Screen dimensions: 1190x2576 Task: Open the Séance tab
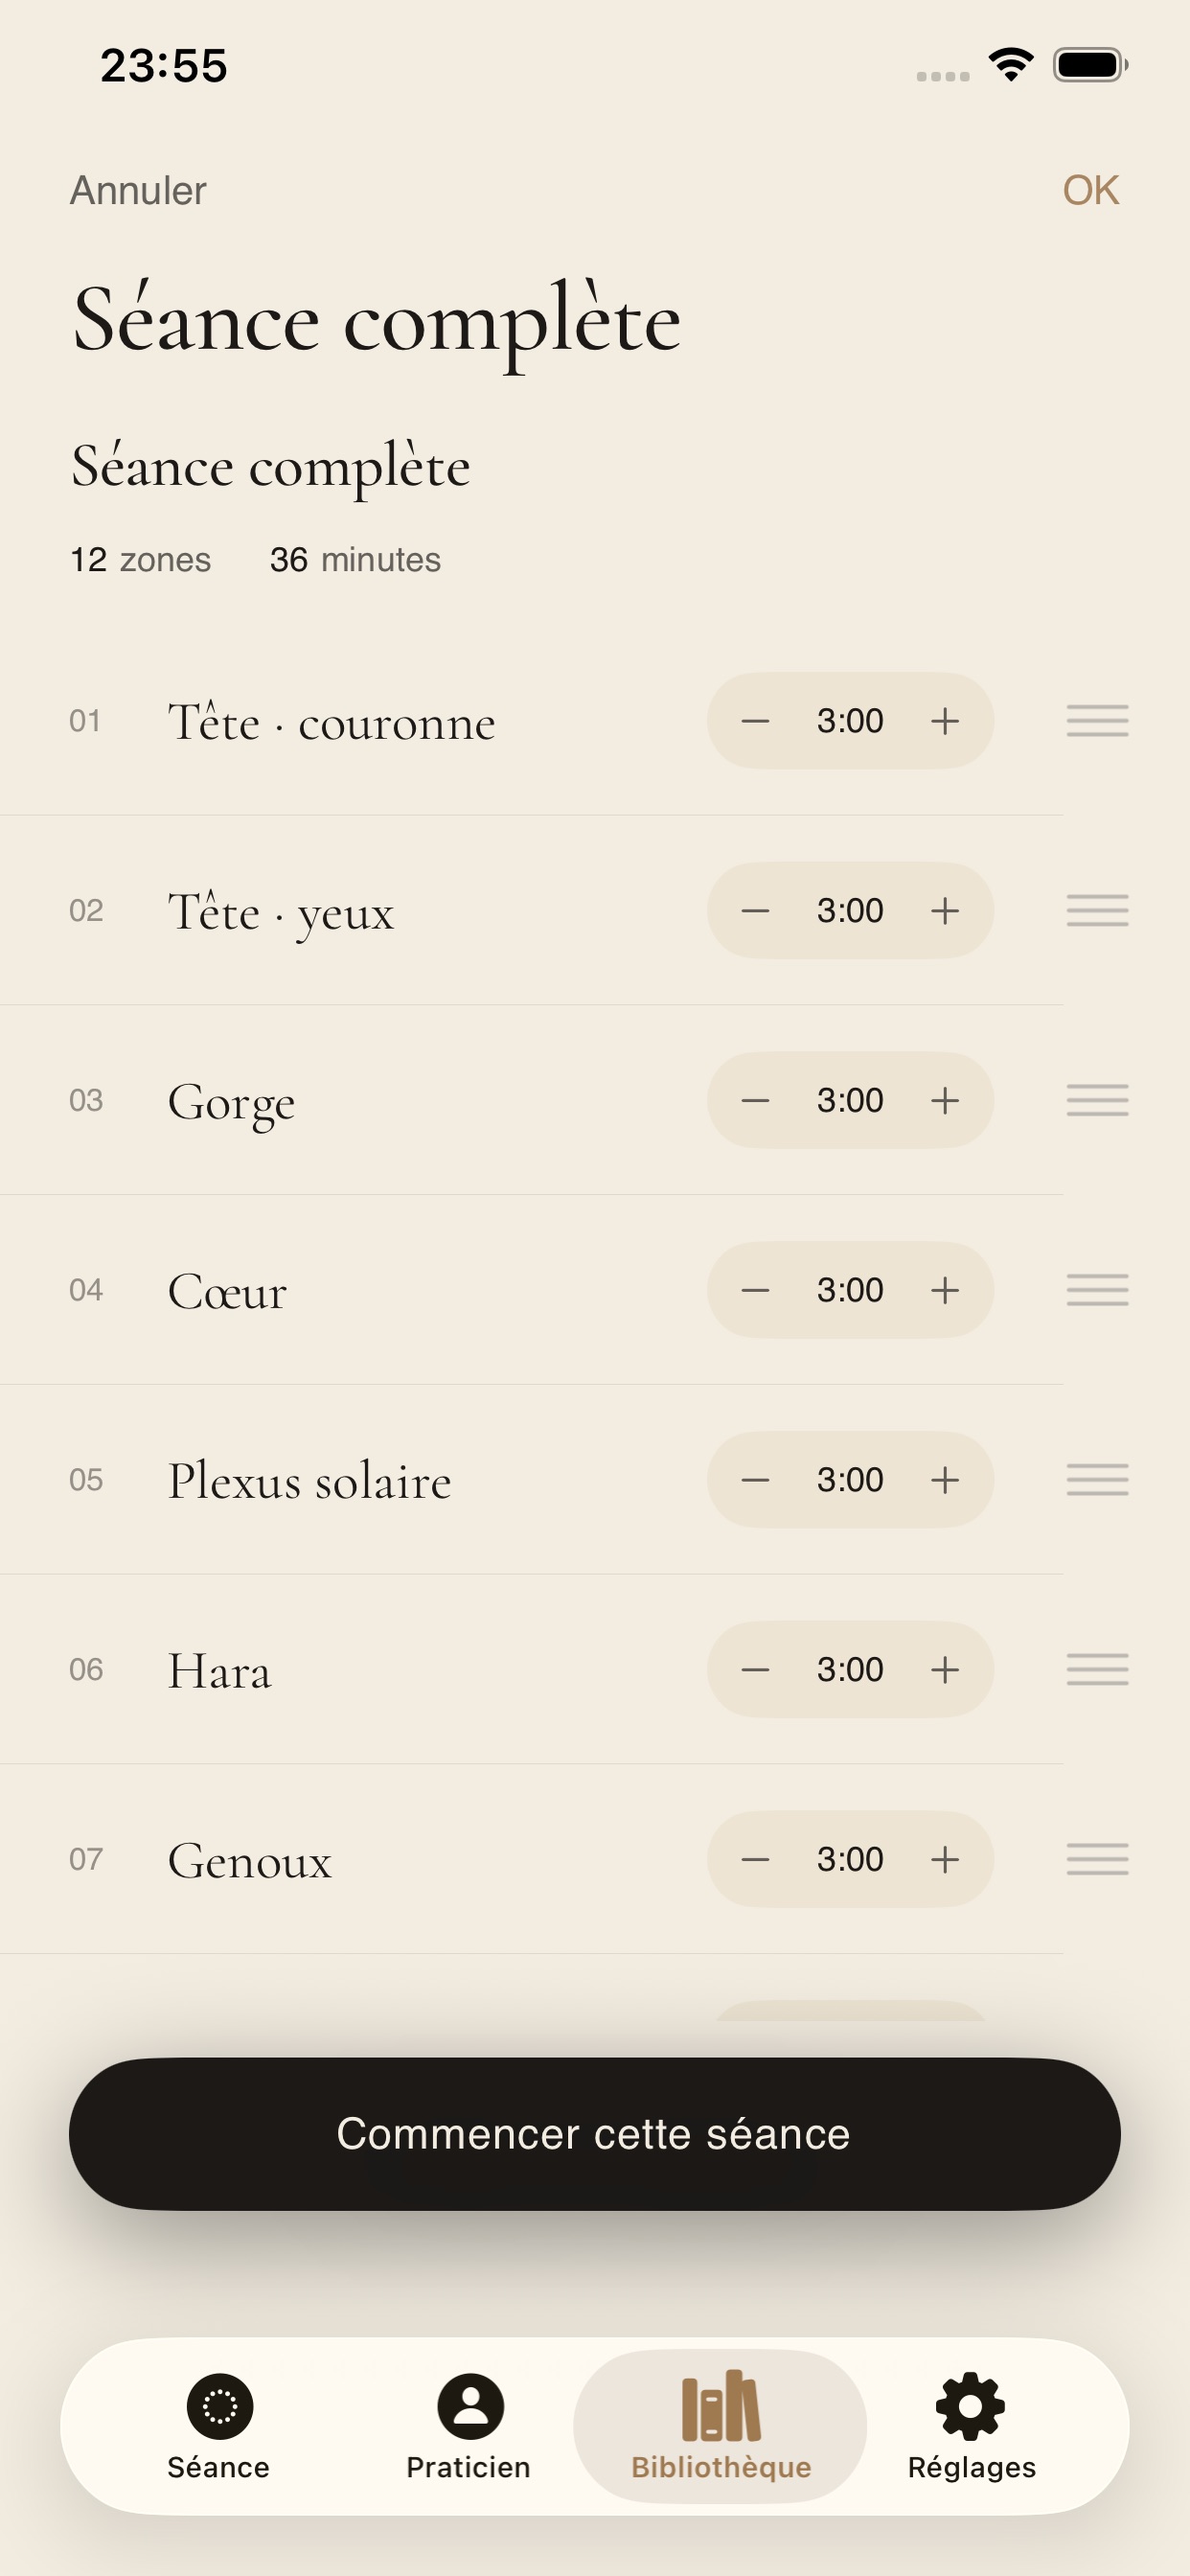click(x=219, y=2426)
